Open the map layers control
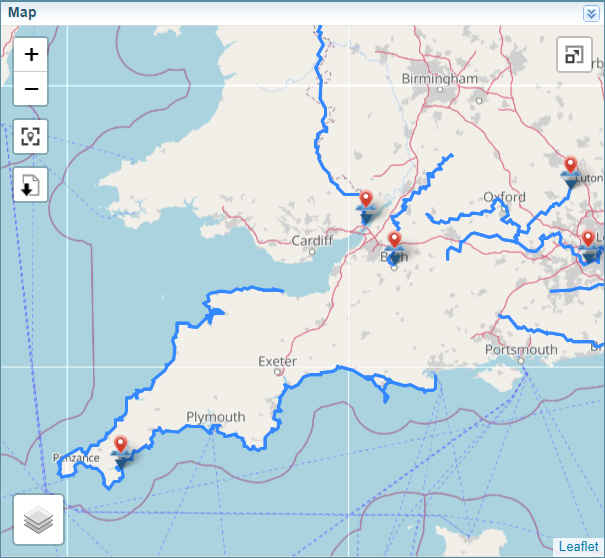 [38, 520]
